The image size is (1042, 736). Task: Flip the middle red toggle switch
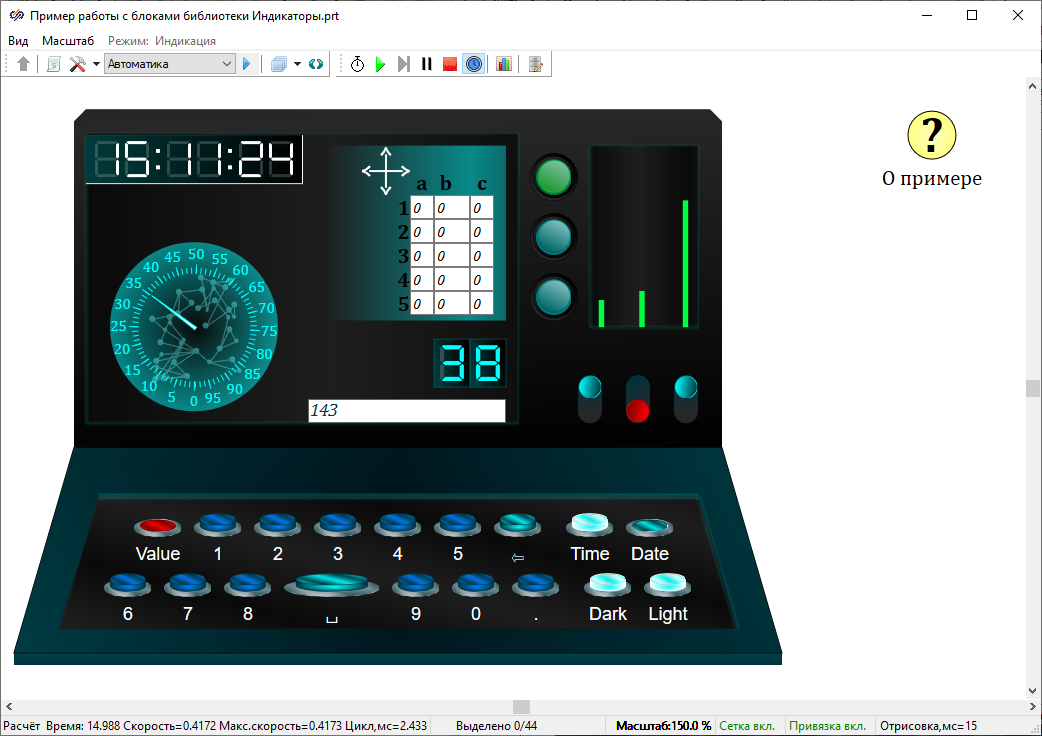click(638, 398)
